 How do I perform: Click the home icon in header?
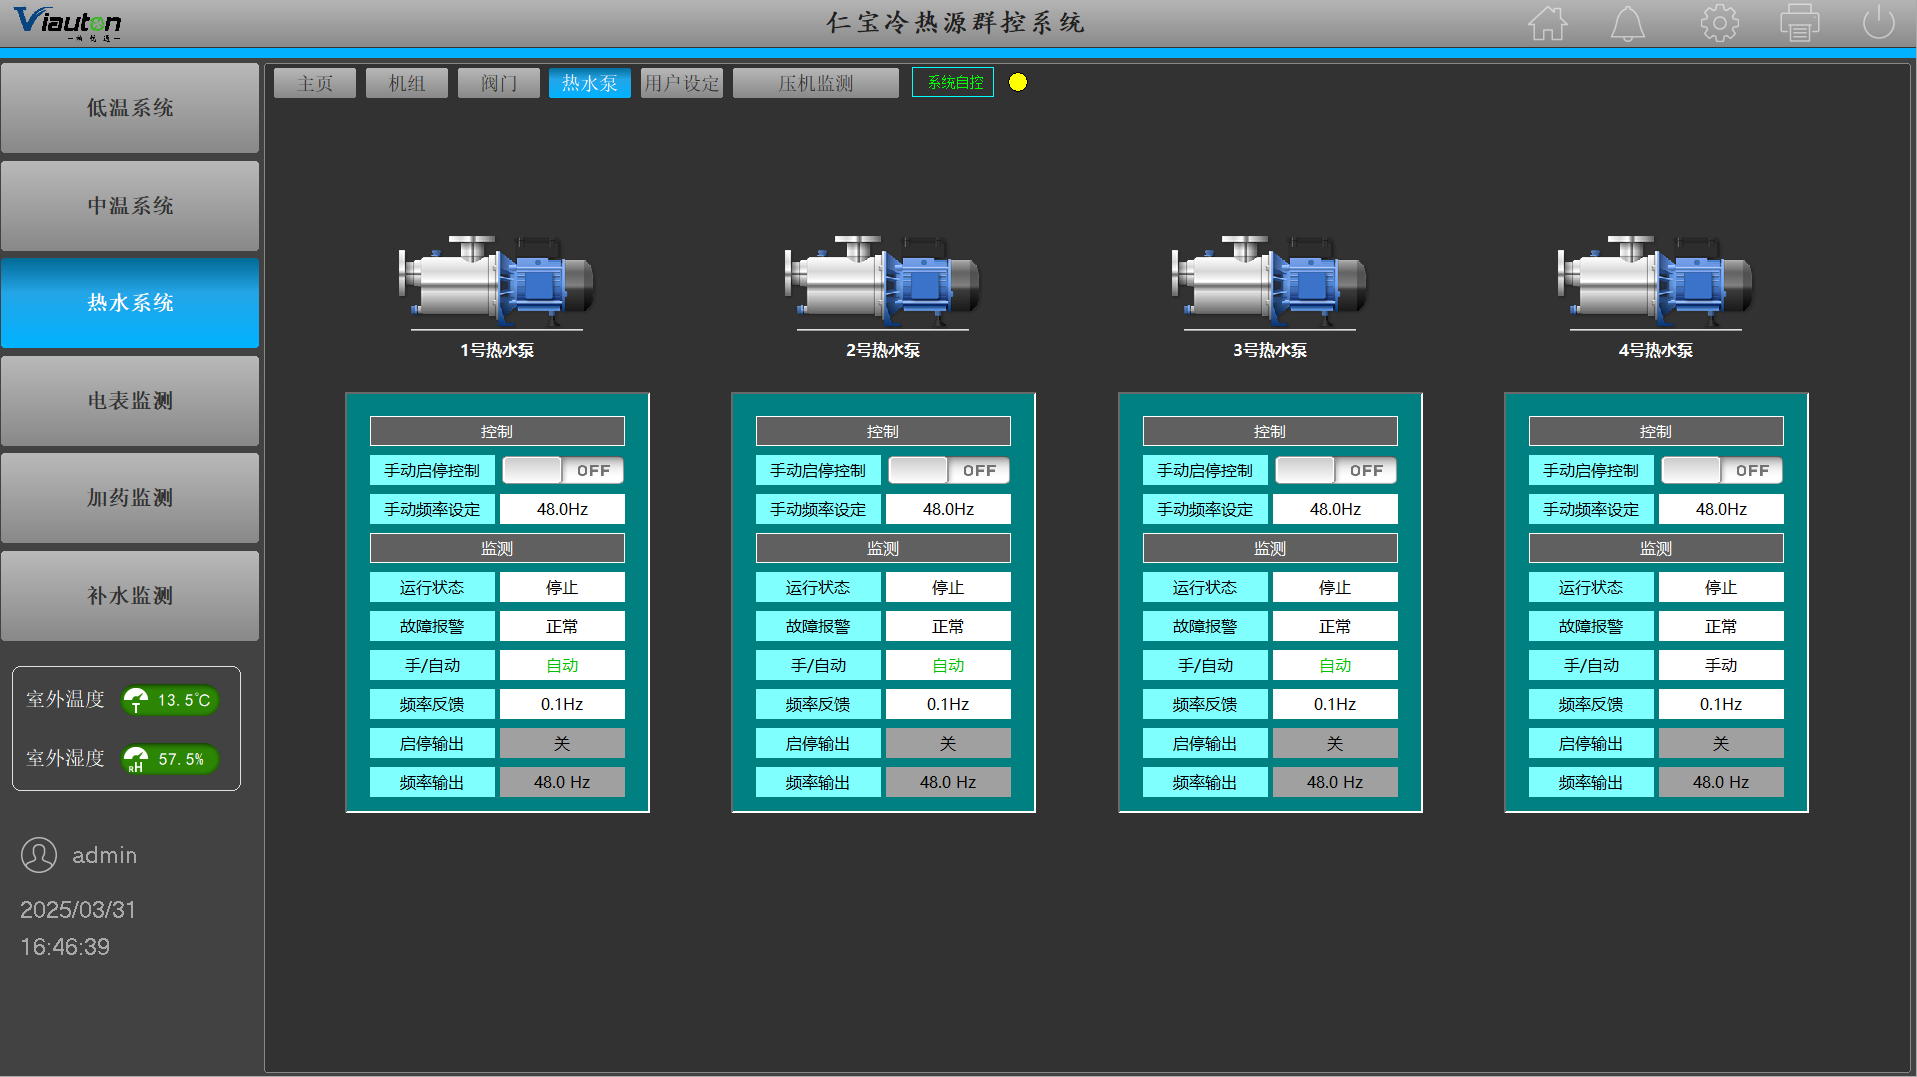1547,23
